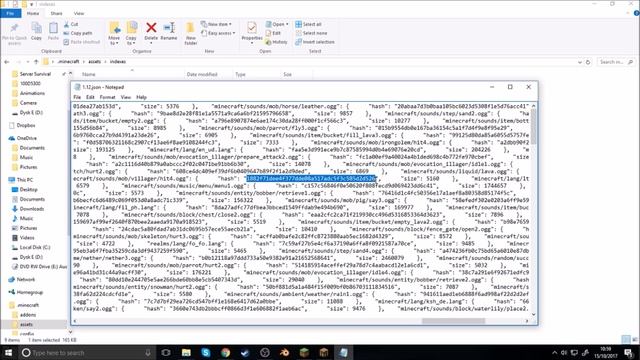Select Server Survival in the navigation pane
Screen dimensions: 640x360
[x=35, y=74]
